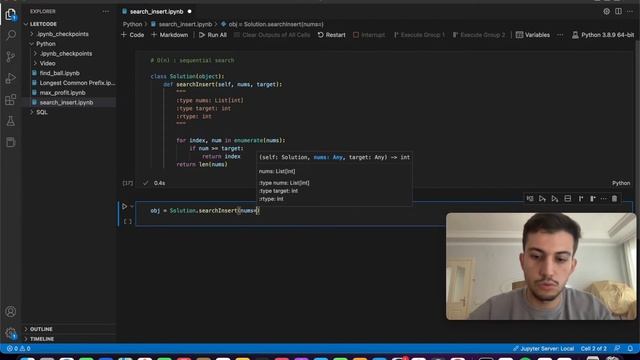Add a new Code cell

point(133,35)
